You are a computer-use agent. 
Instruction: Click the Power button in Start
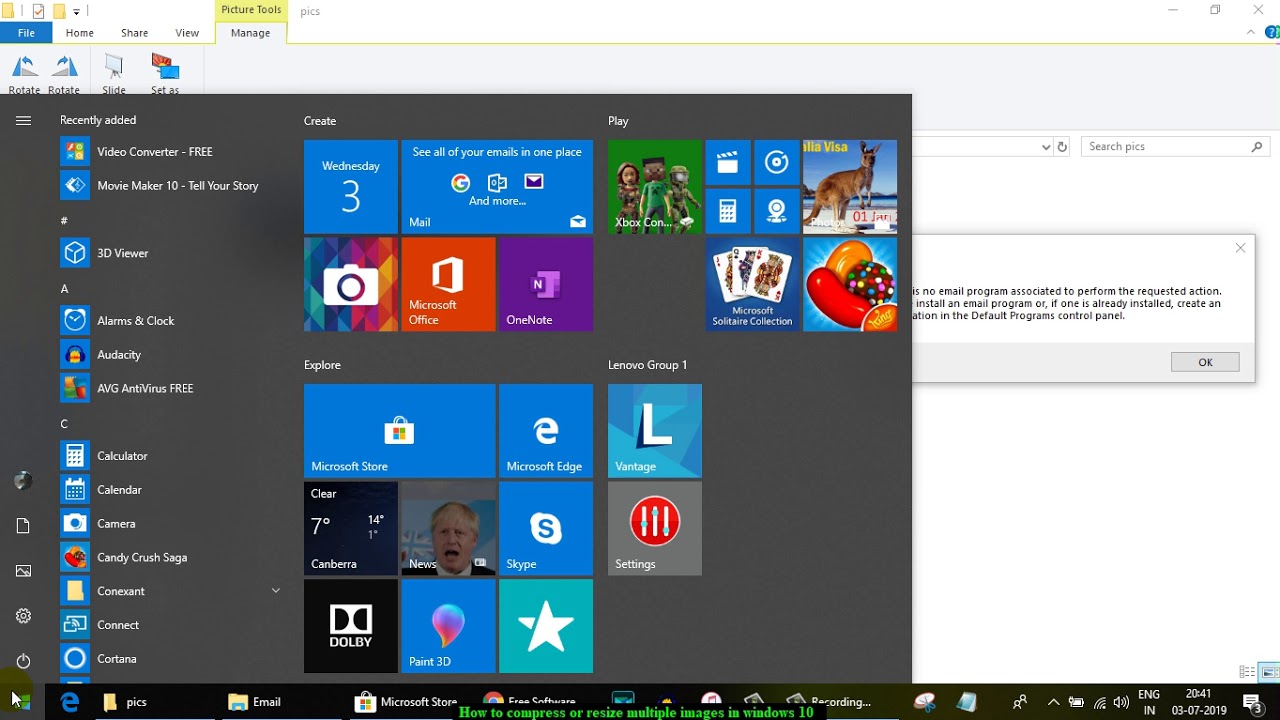[23, 661]
